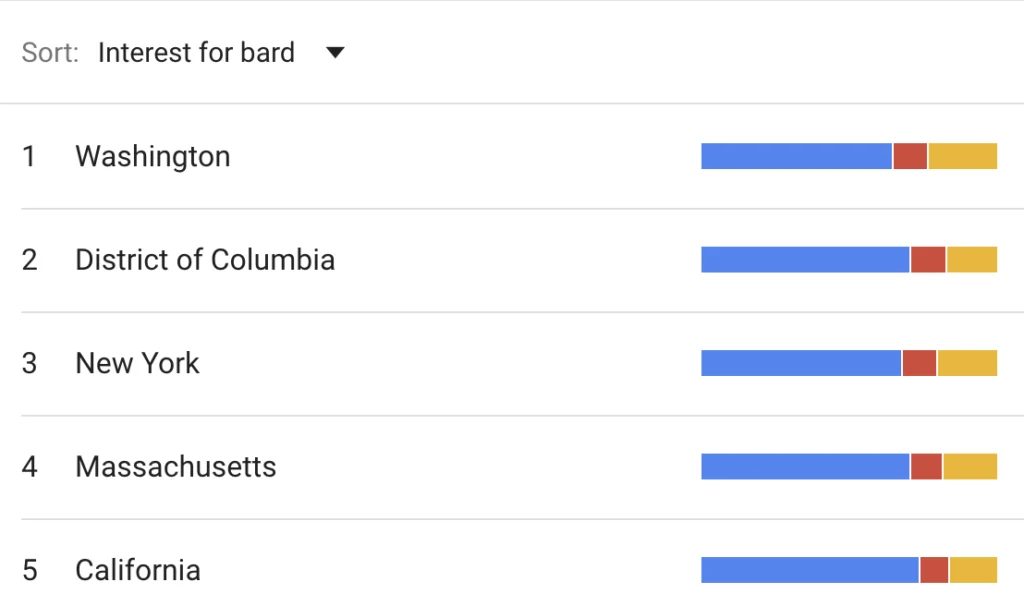
Task: Select the District of Columbia entry
Action: [205, 260]
